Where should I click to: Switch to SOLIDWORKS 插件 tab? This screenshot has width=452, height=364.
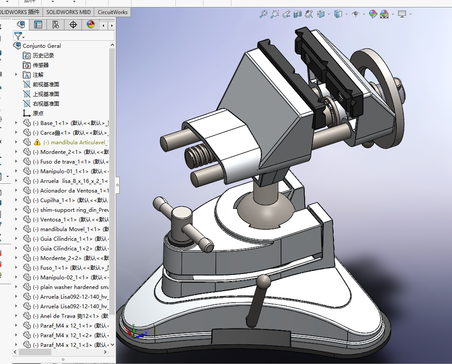[x=20, y=12]
